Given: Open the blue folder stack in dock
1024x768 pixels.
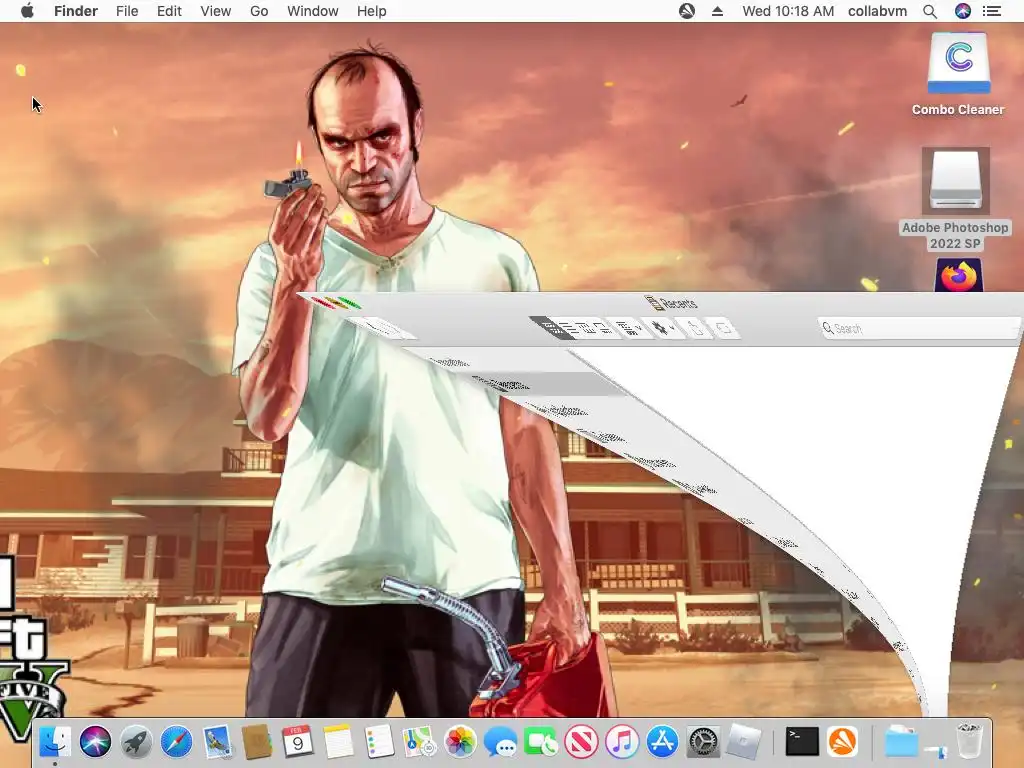Looking at the screenshot, I should [x=901, y=742].
